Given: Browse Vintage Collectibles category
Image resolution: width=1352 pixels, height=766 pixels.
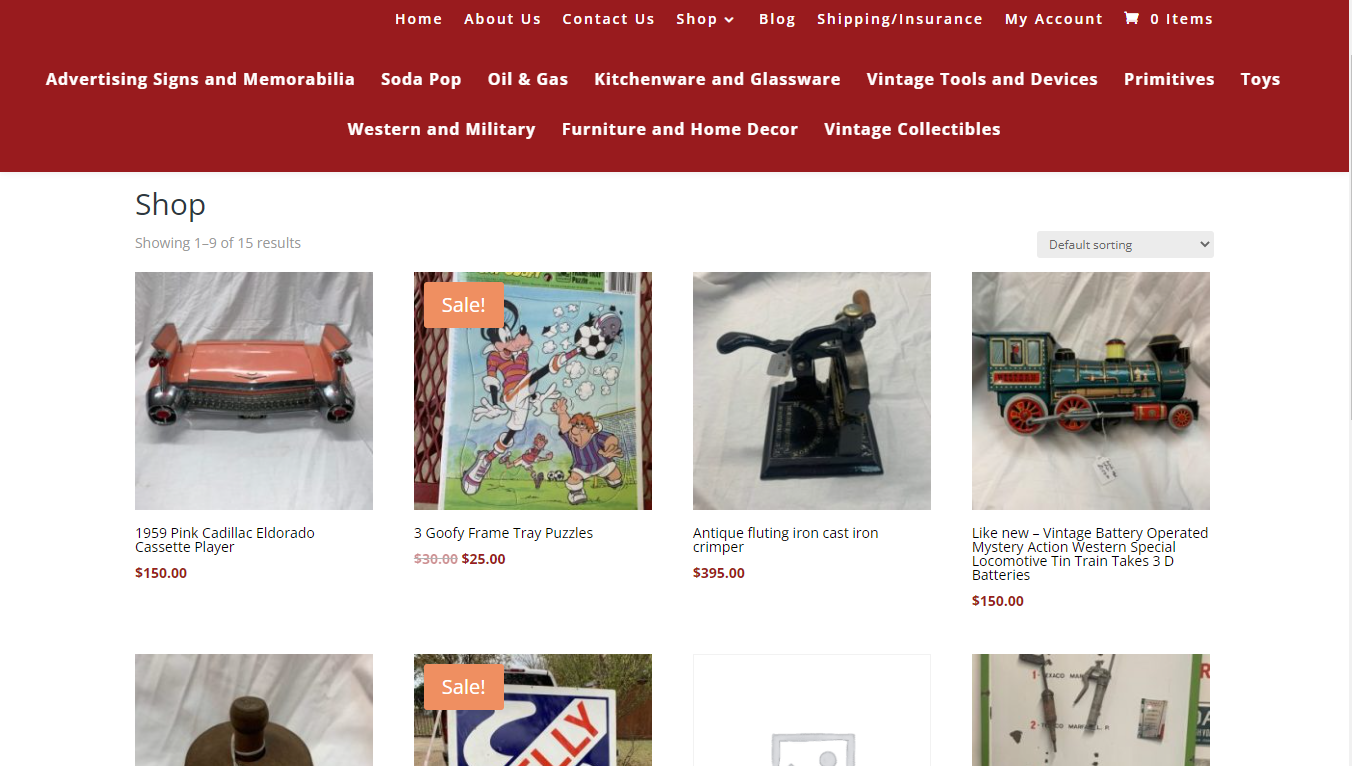Looking at the screenshot, I should pyautogui.click(x=912, y=129).
